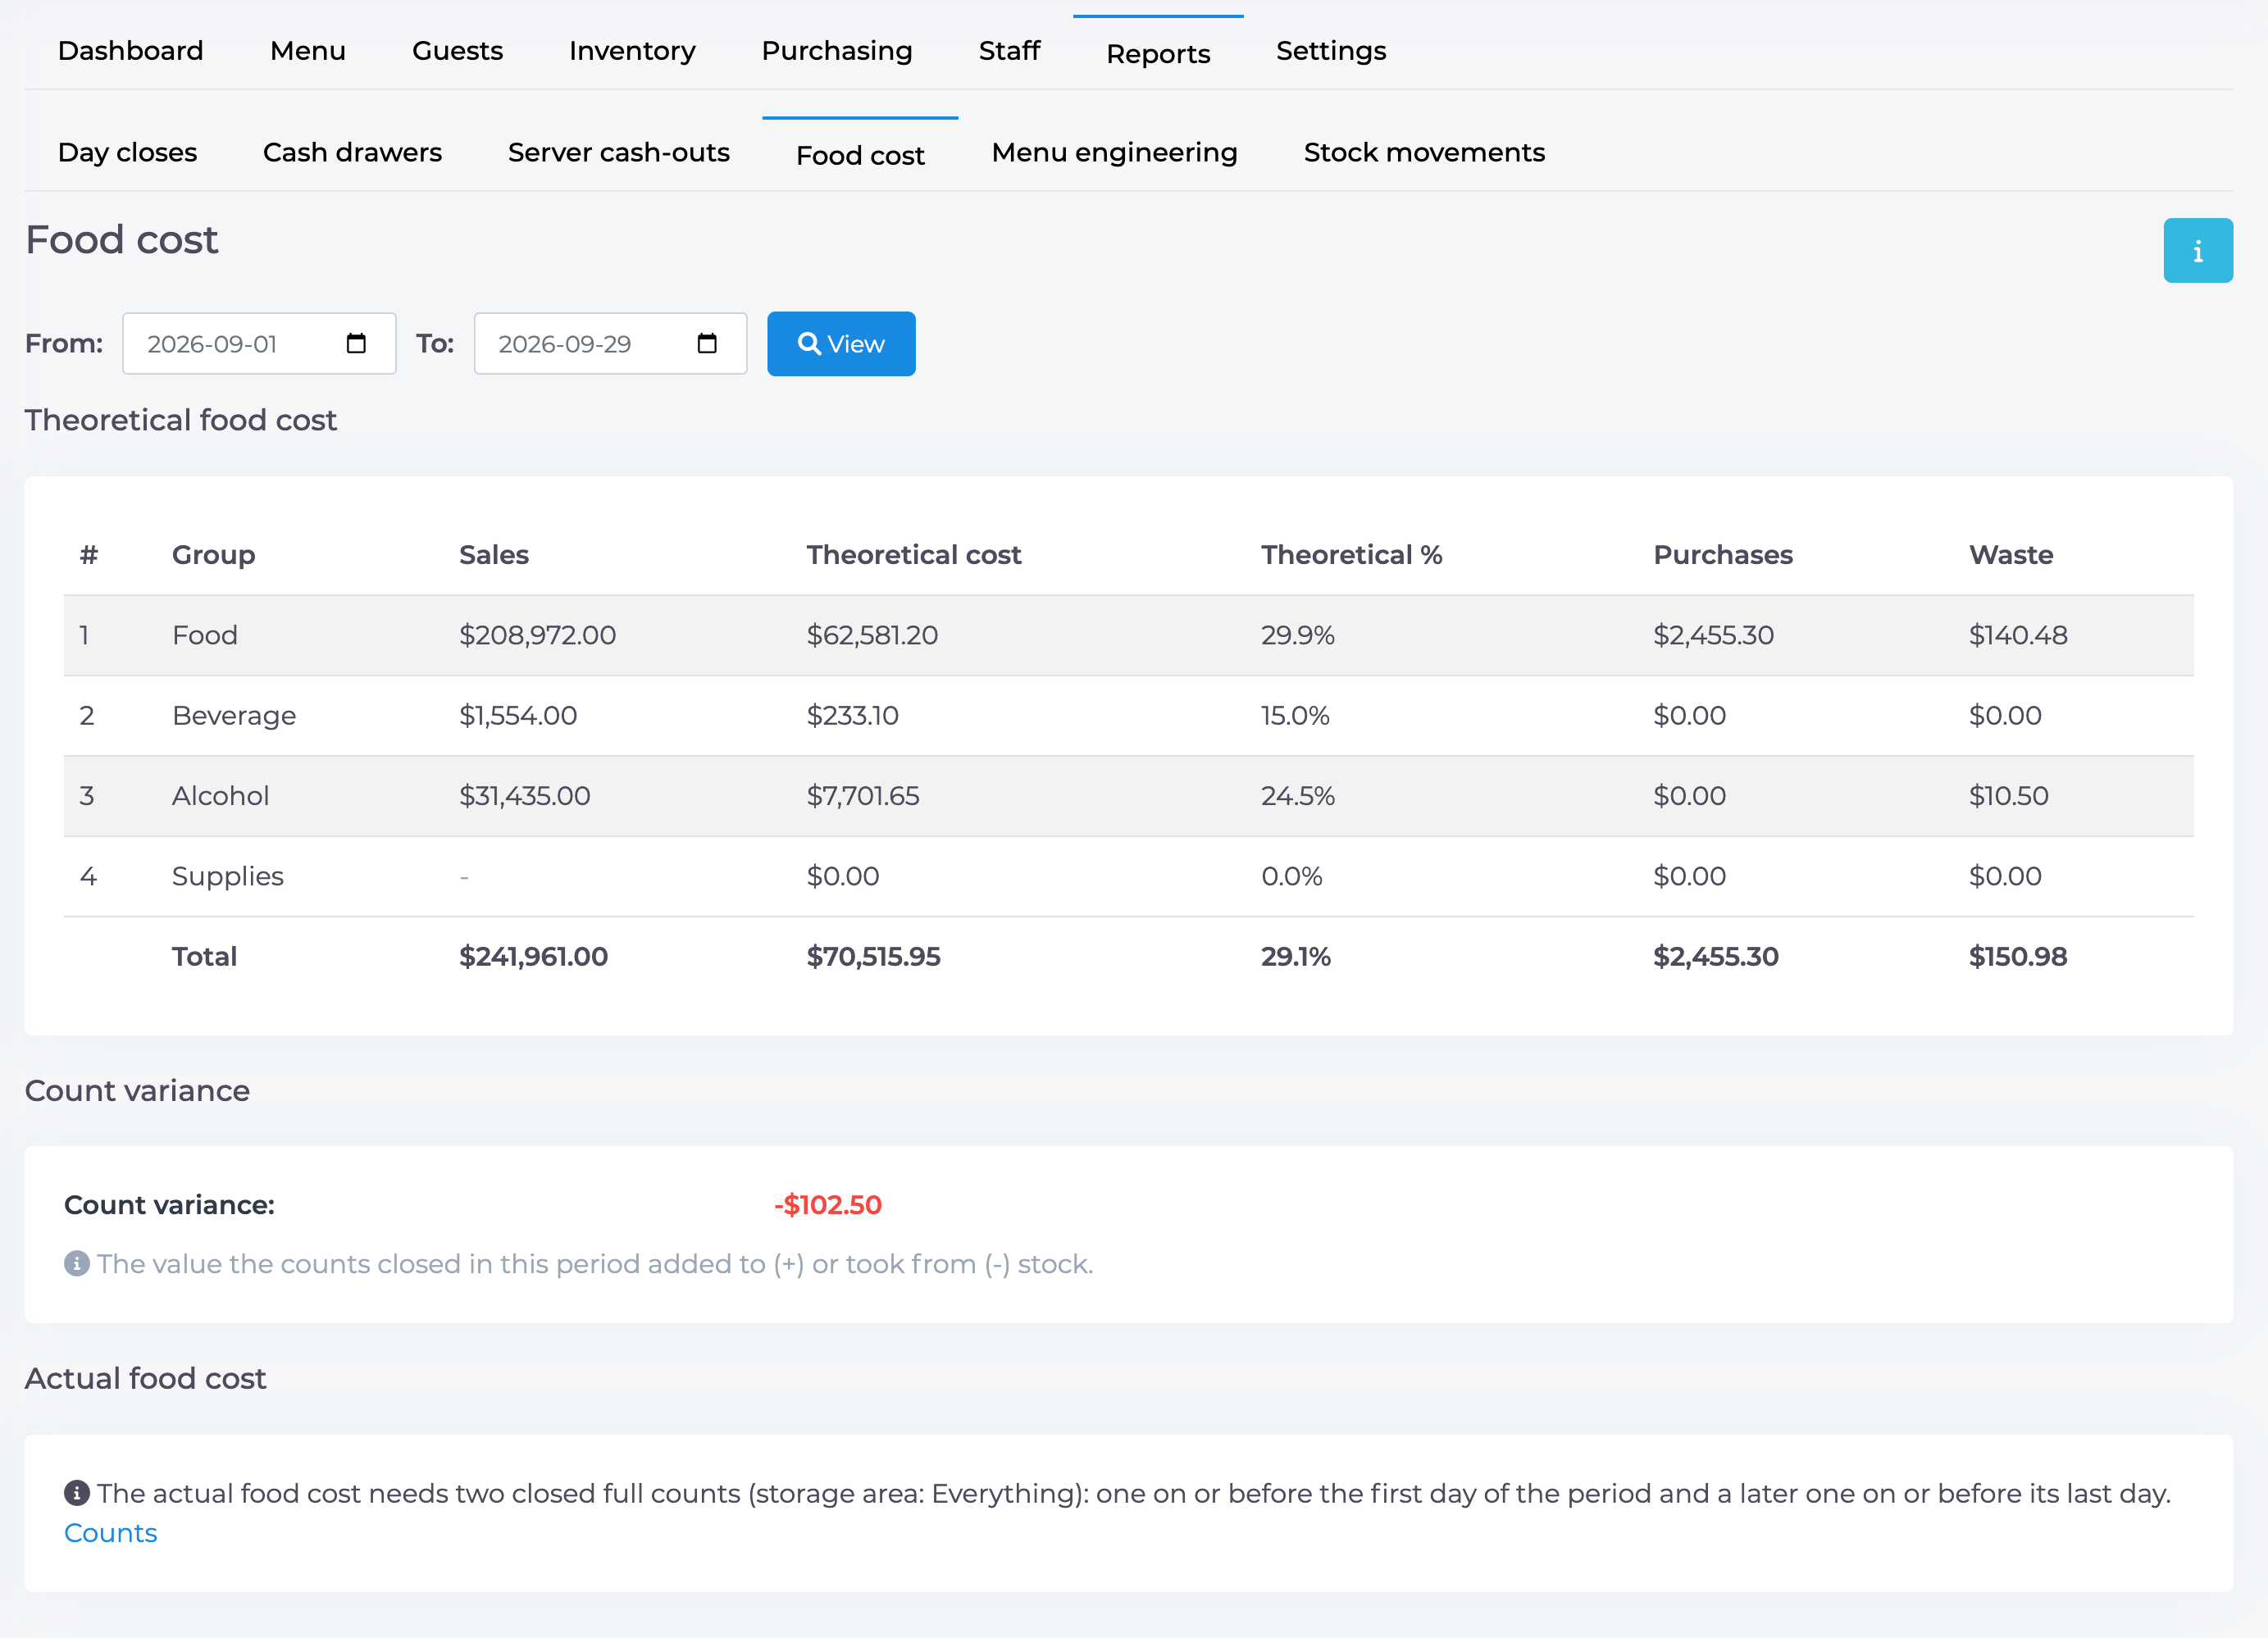2268x1638 pixels.
Task: Focus the From date field 2026-09-01
Action: click(x=259, y=344)
